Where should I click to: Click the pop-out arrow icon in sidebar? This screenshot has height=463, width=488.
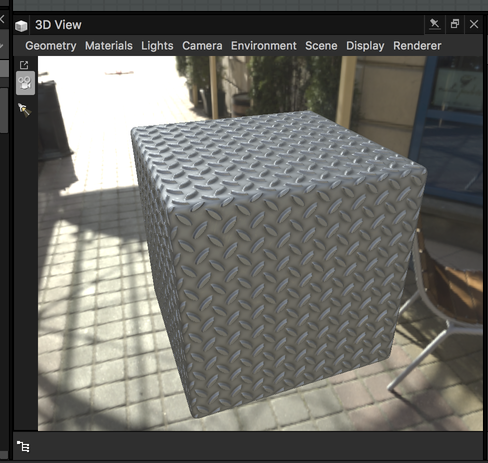(24, 65)
